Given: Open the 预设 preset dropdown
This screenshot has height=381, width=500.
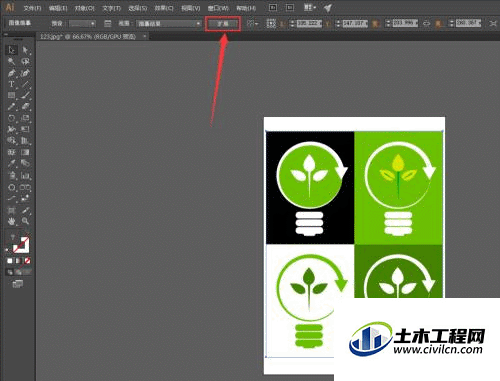Looking at the screenshot, I should tap(82, 24).
